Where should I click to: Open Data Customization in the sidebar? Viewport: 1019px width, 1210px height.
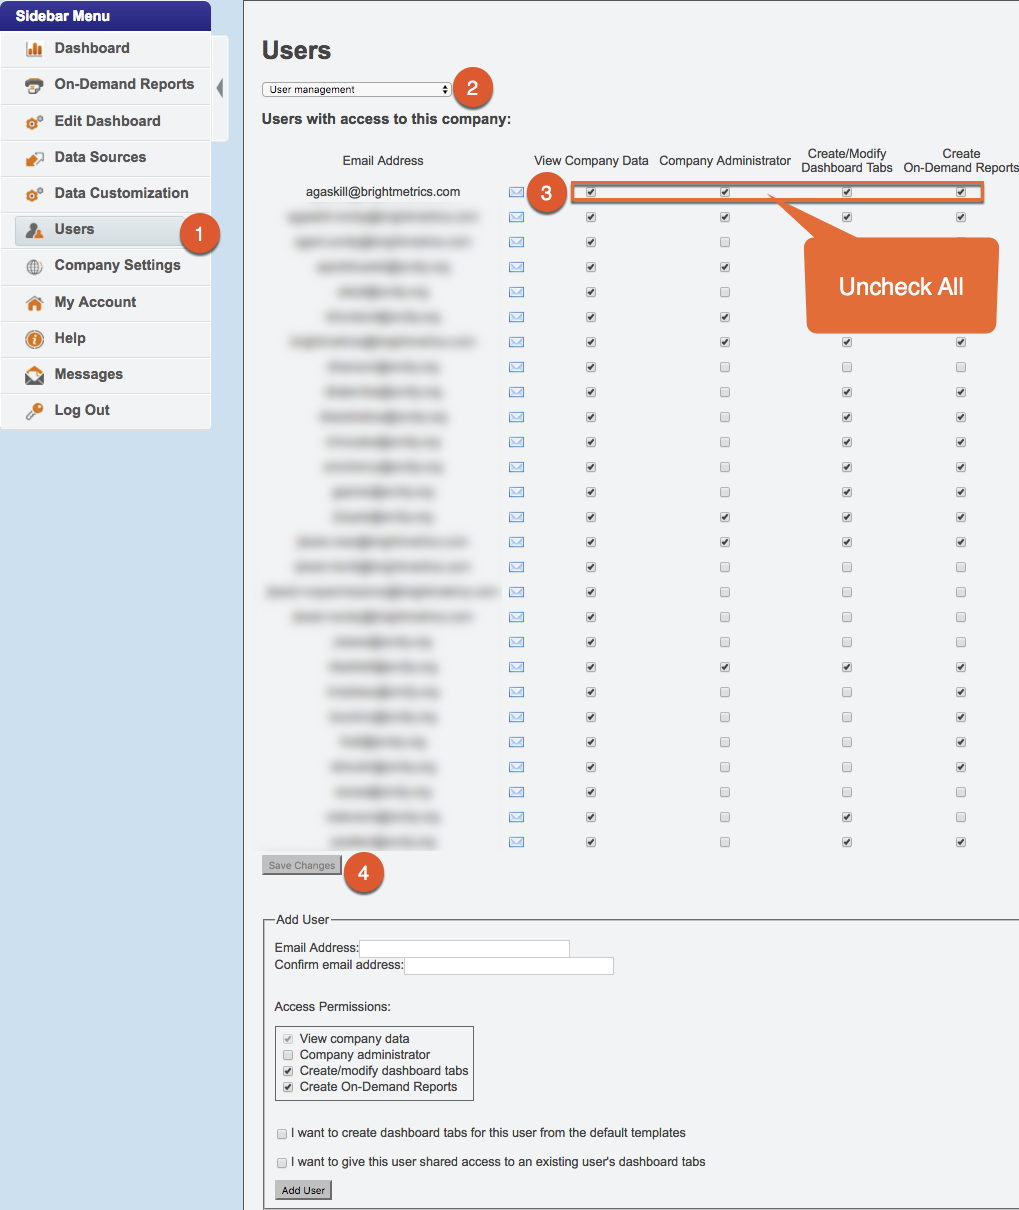[121, 193]
